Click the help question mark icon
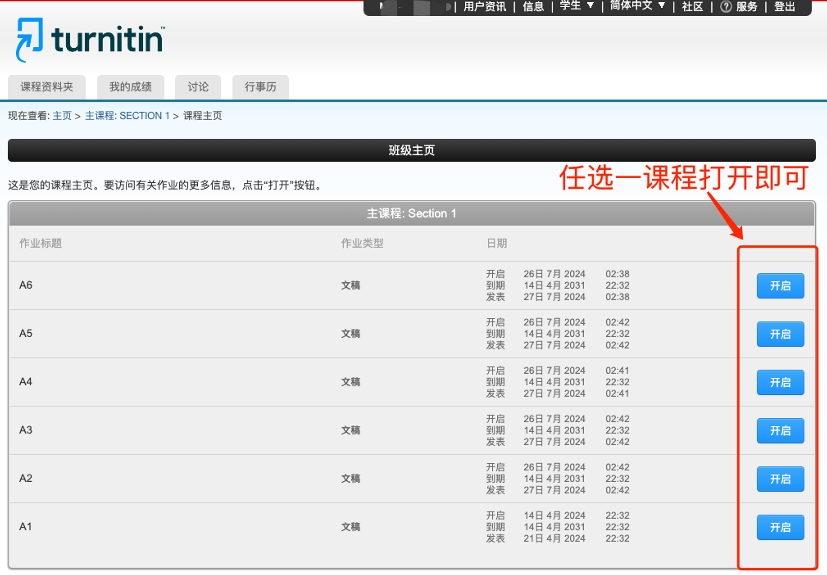Screen dimensions: 827x575 click(725, 7)
